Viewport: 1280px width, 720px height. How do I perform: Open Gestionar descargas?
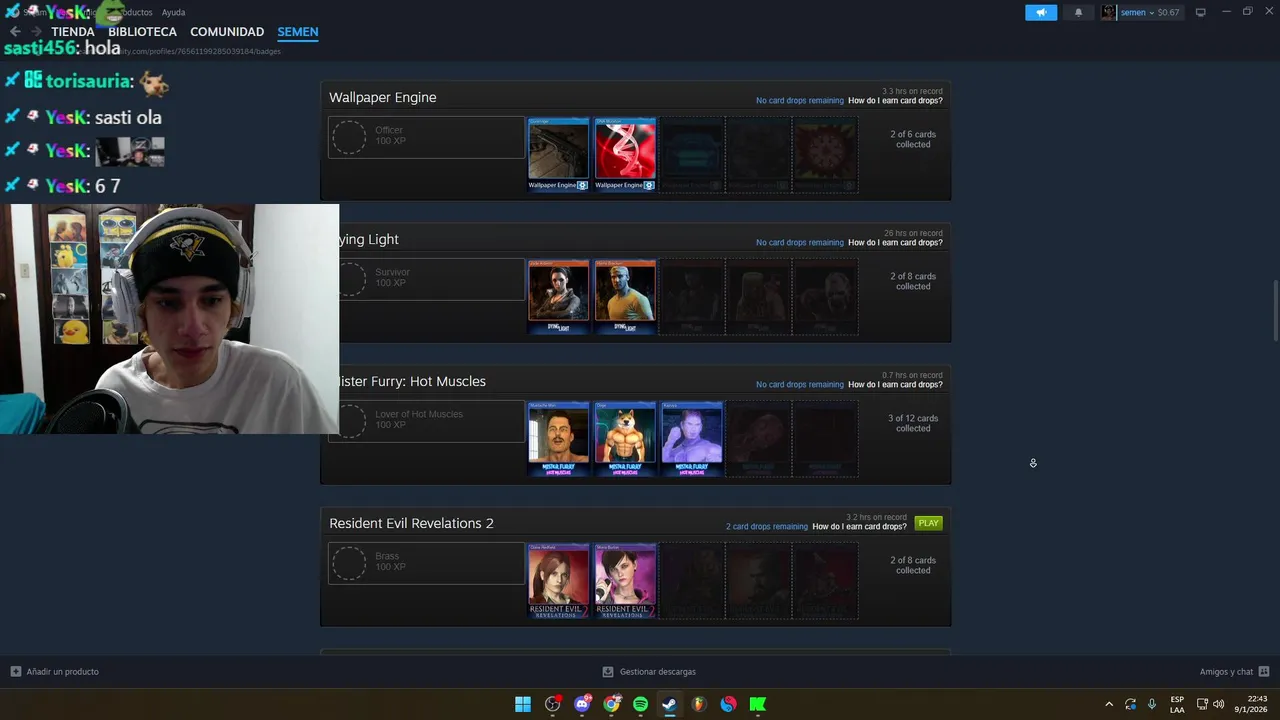click(x=649, y=672)
